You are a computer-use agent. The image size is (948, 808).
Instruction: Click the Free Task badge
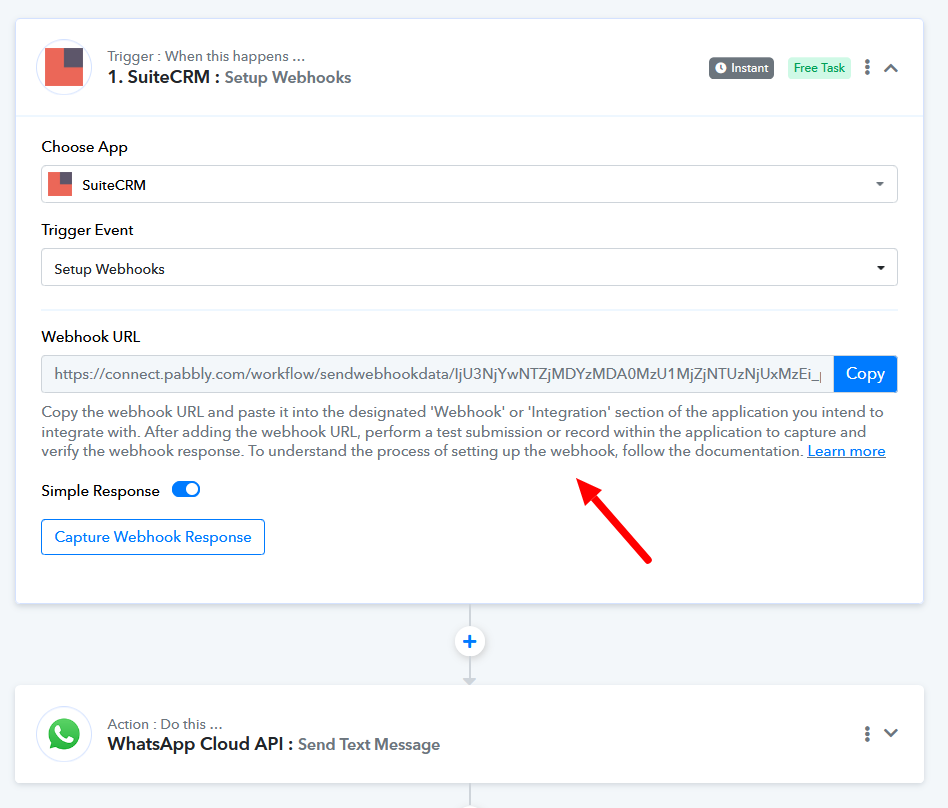point(819,68)
